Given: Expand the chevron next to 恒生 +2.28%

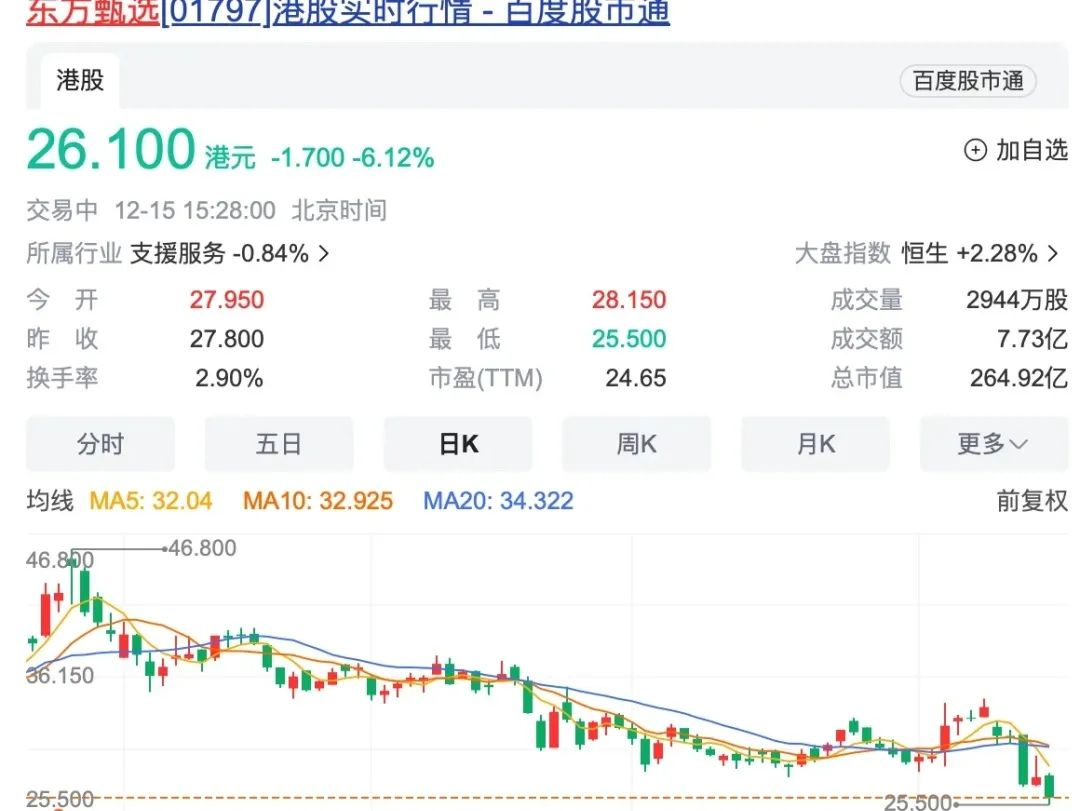Looking at the screenshot, I should (1052, 254).
